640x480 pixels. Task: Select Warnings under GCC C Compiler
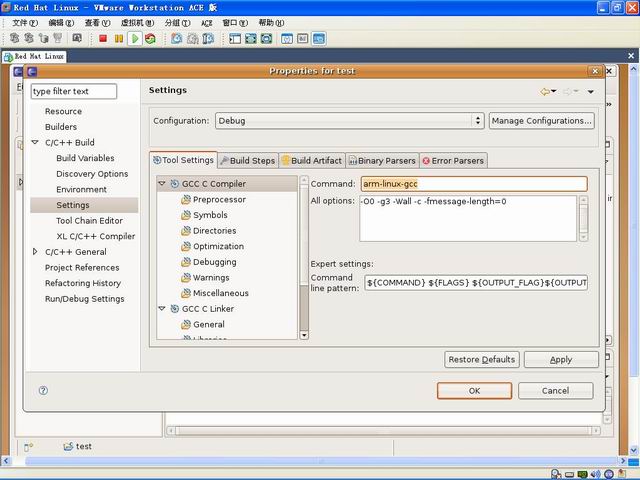click(x=211, y=278)
